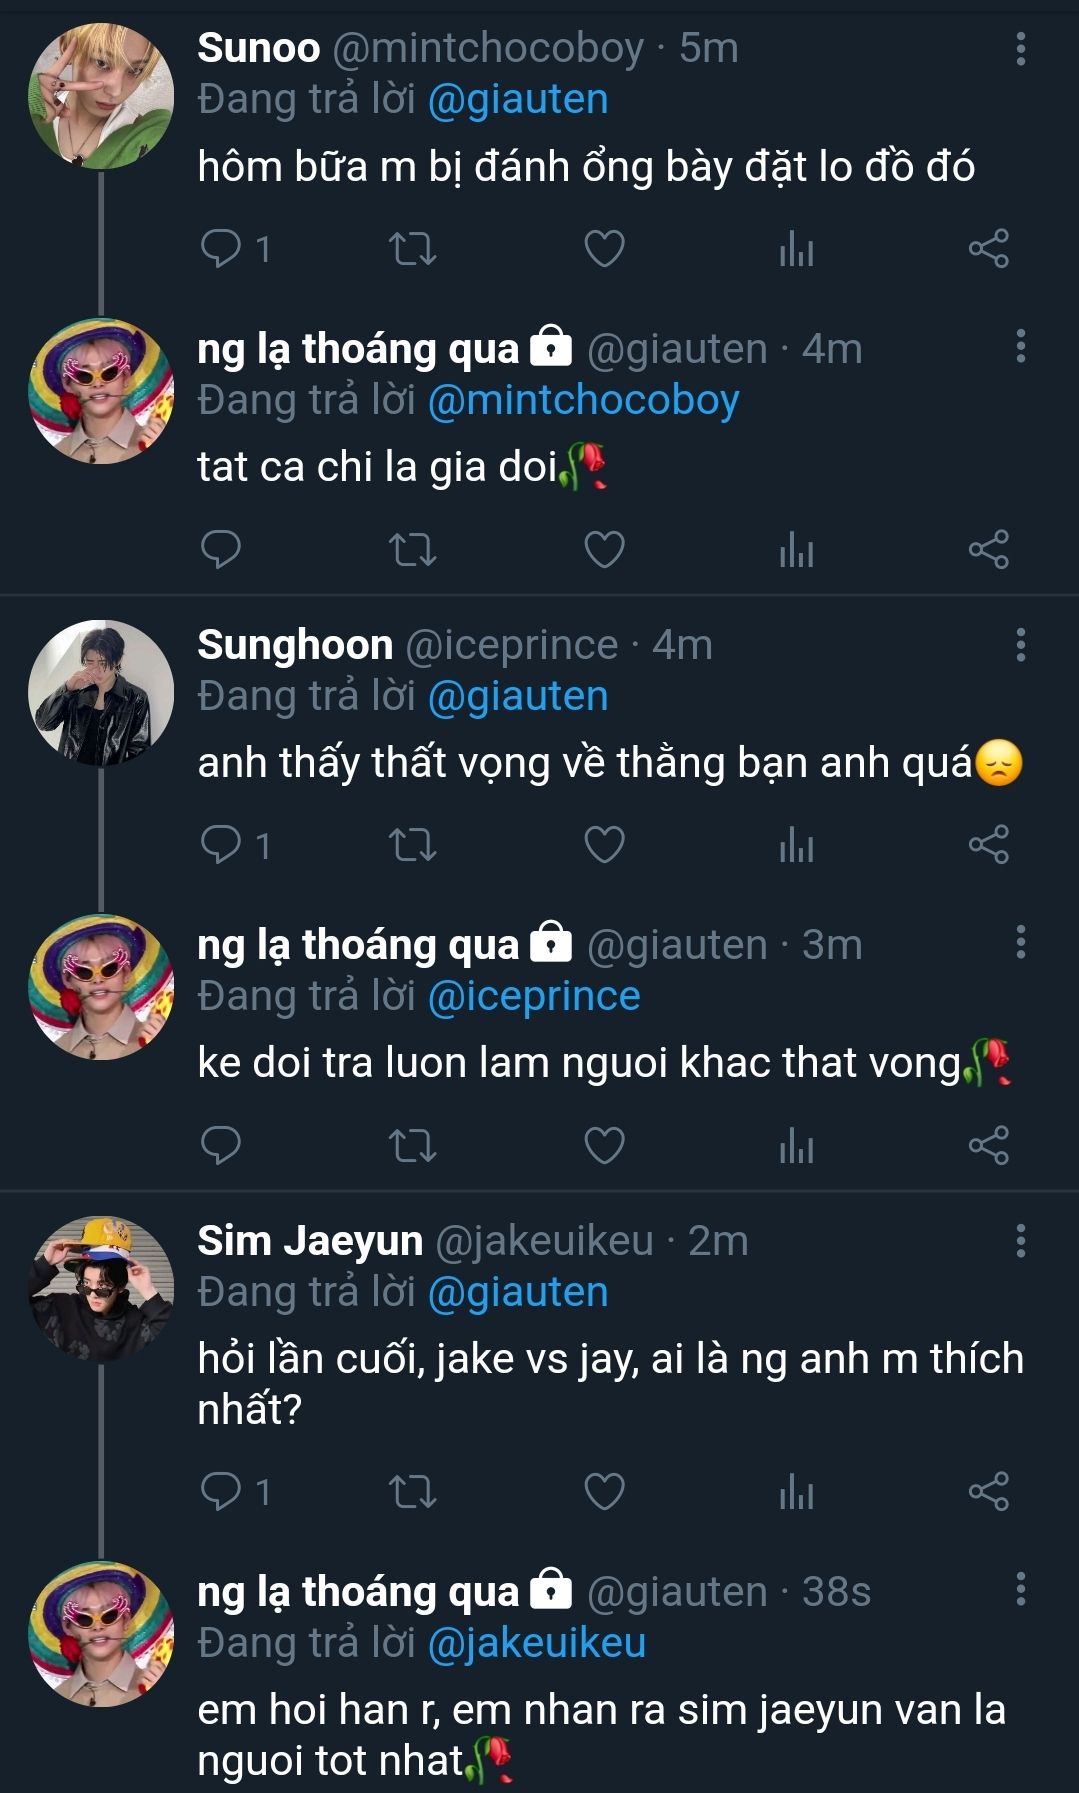The height and width of the screenshot is (1793, 1079).
Task: Open more options on Sunoo's tweet
Action: 1020,48
